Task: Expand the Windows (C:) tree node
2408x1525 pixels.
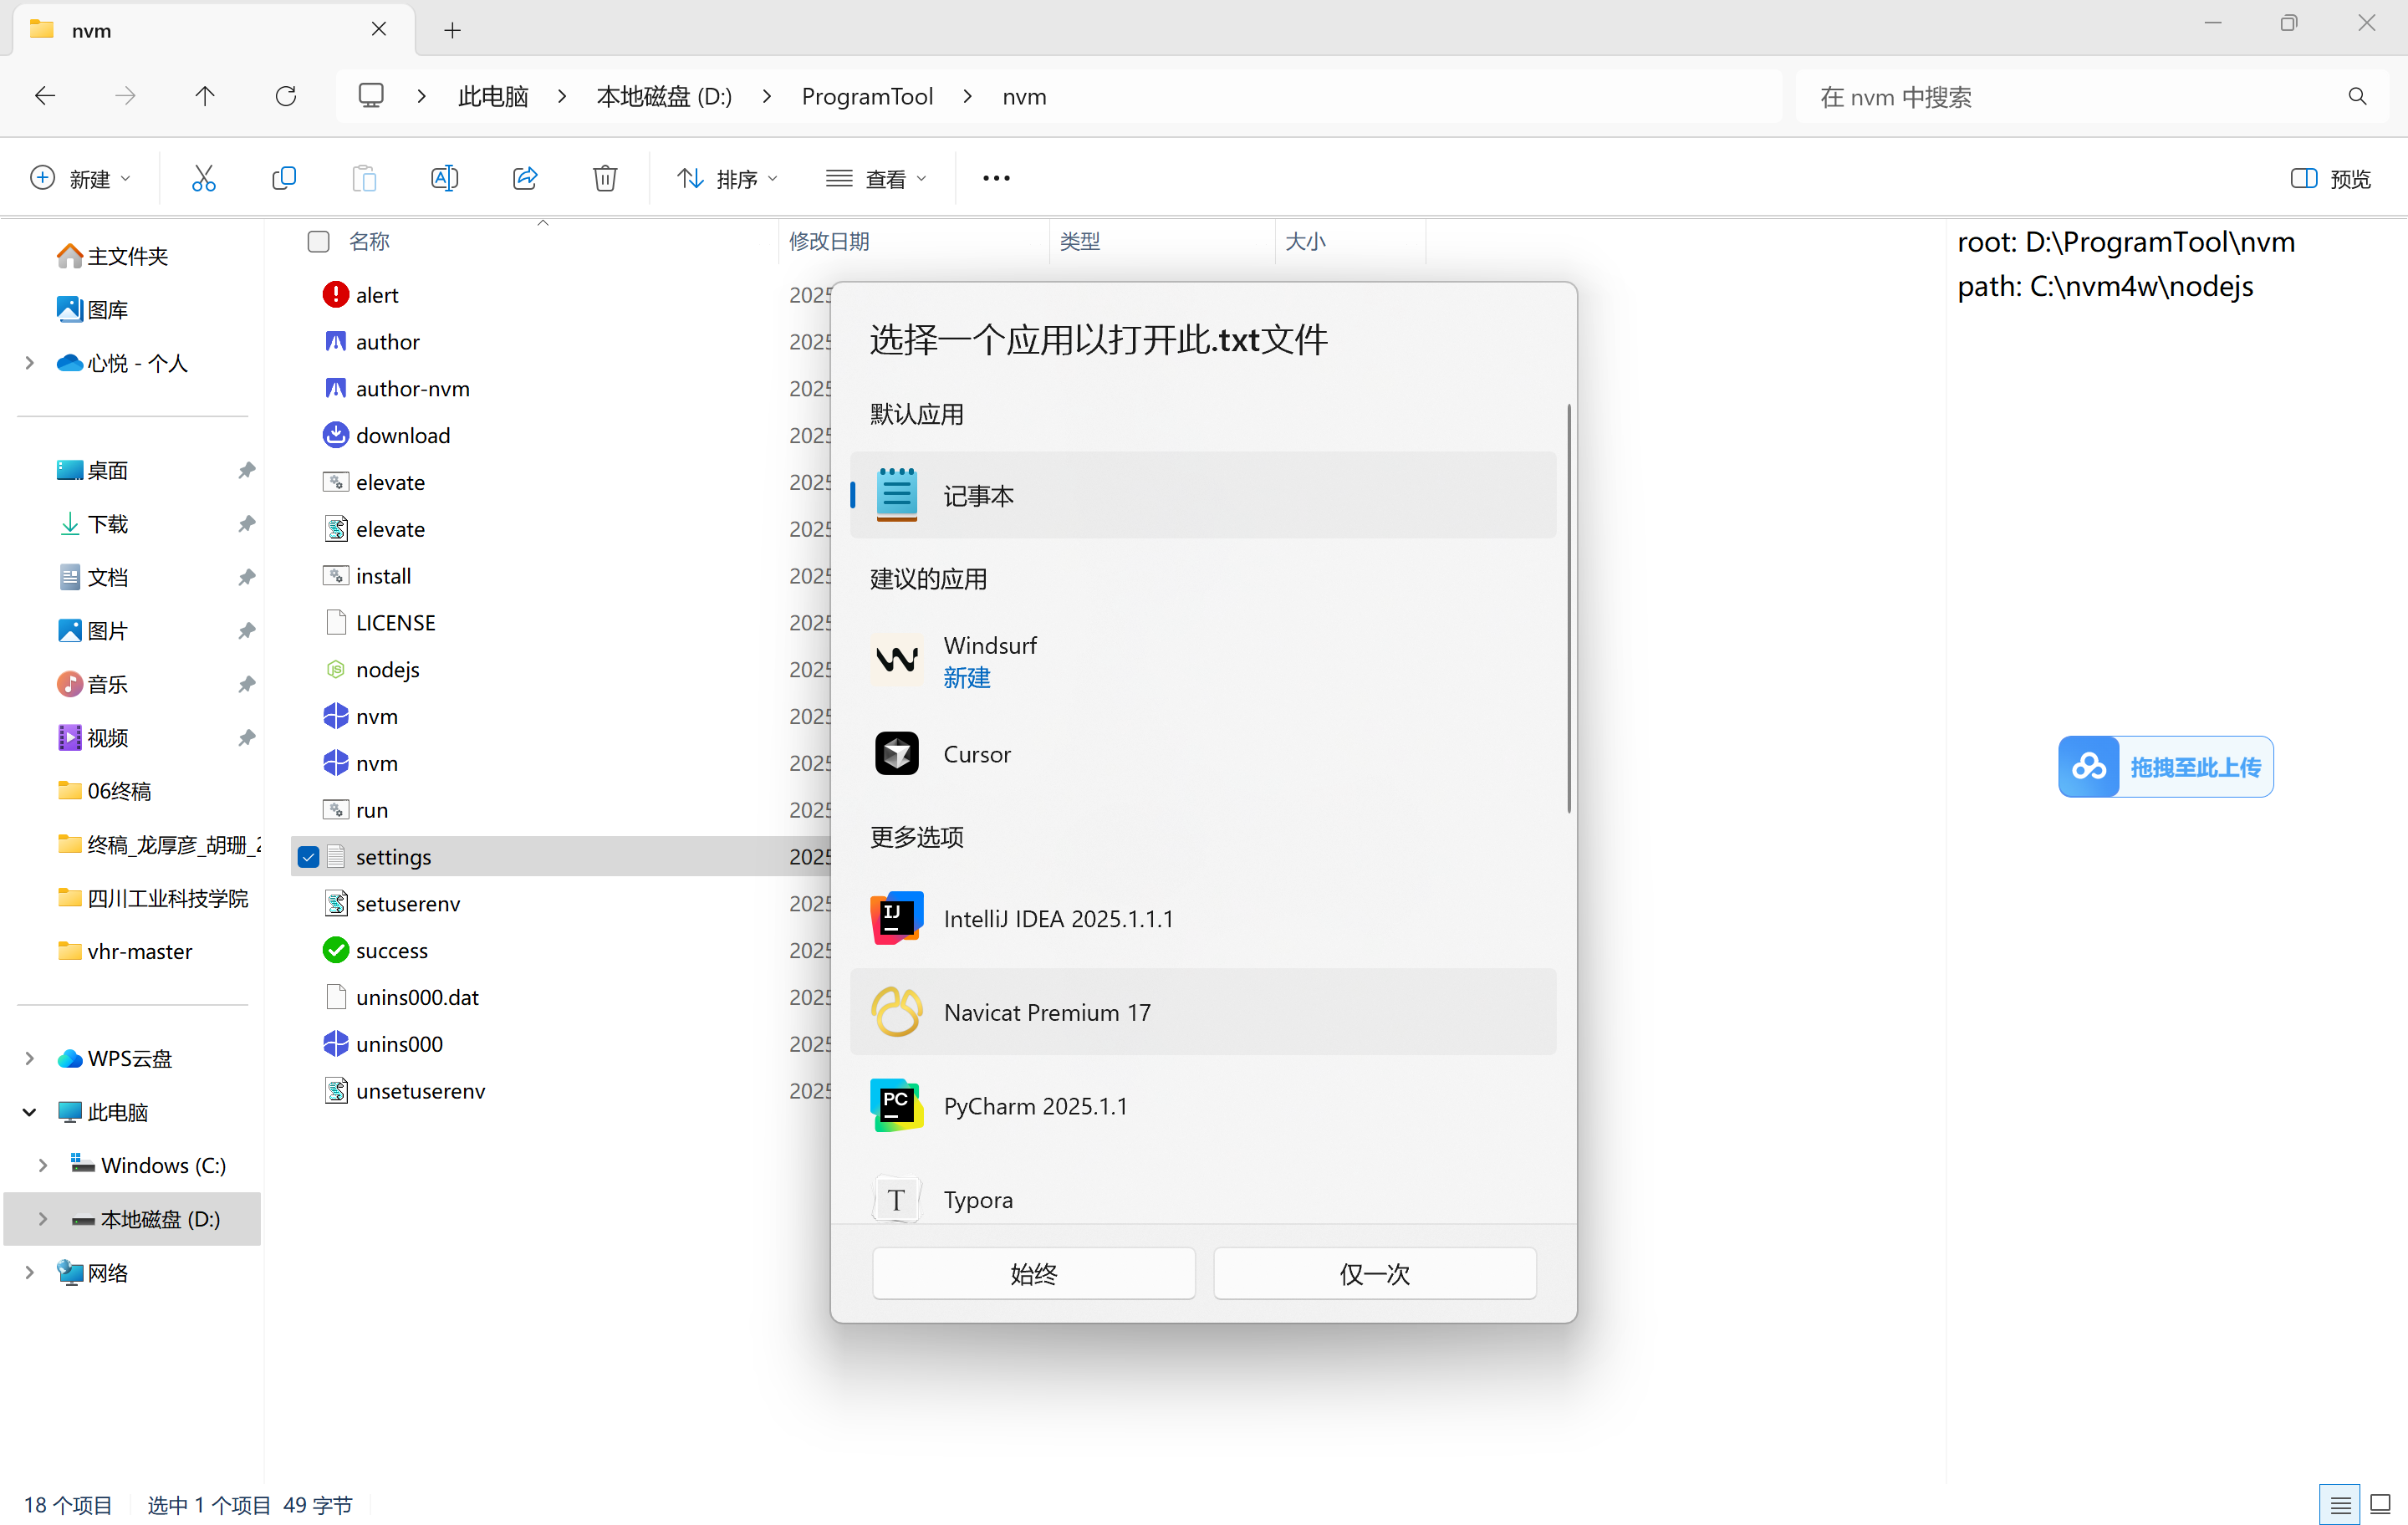Action: [x=43, y=1165]
